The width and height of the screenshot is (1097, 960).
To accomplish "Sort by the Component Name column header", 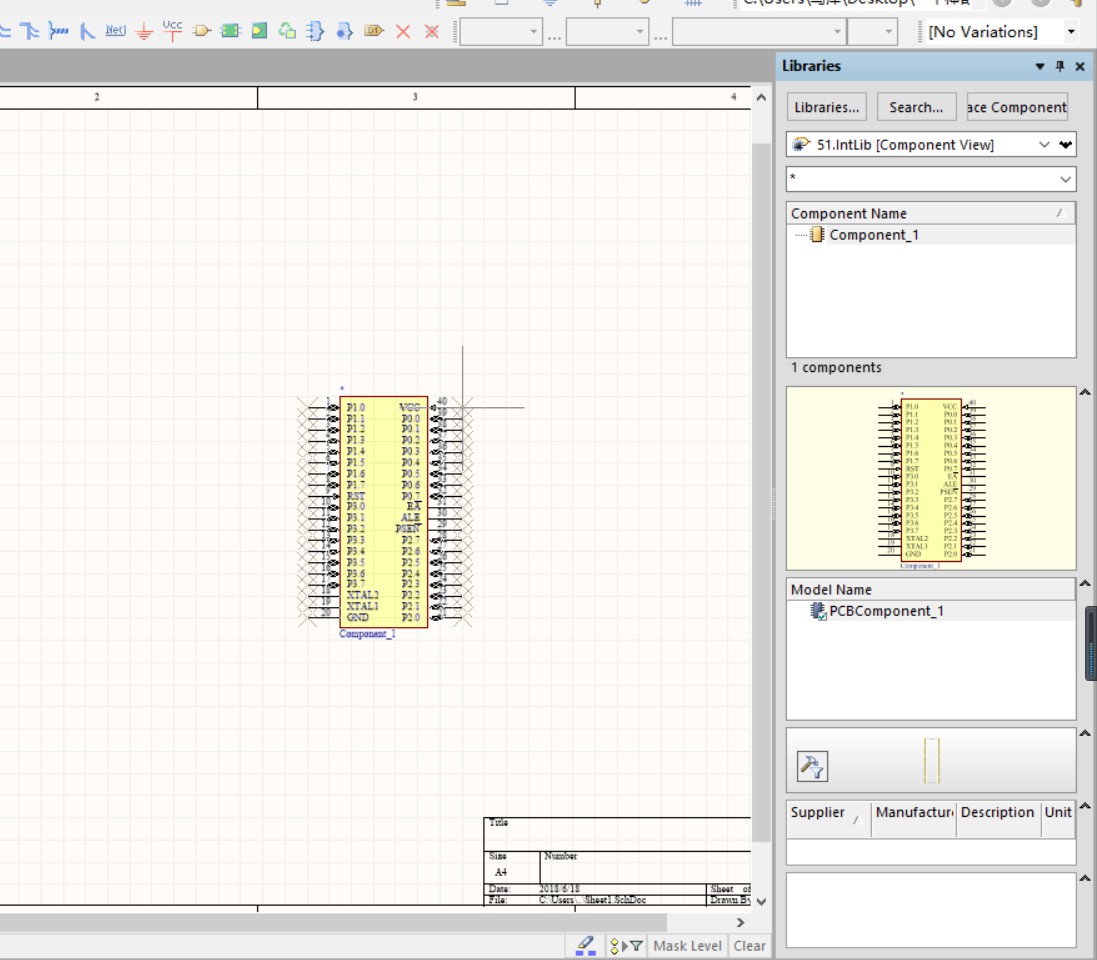I will coord(931,213).
